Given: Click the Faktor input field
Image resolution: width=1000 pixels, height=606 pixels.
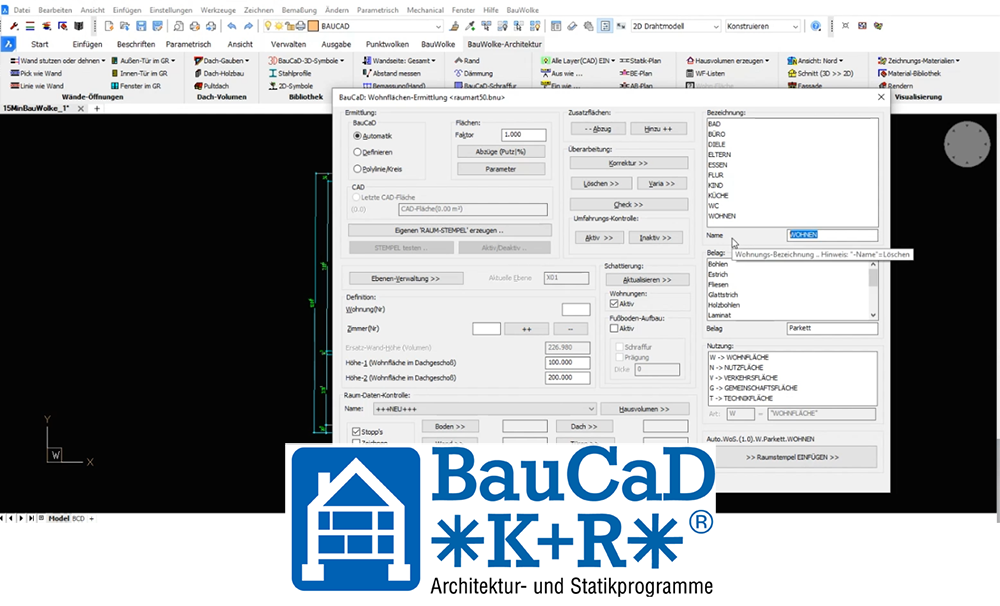Looking at the screenshot, I should click(x=524, y=135).
